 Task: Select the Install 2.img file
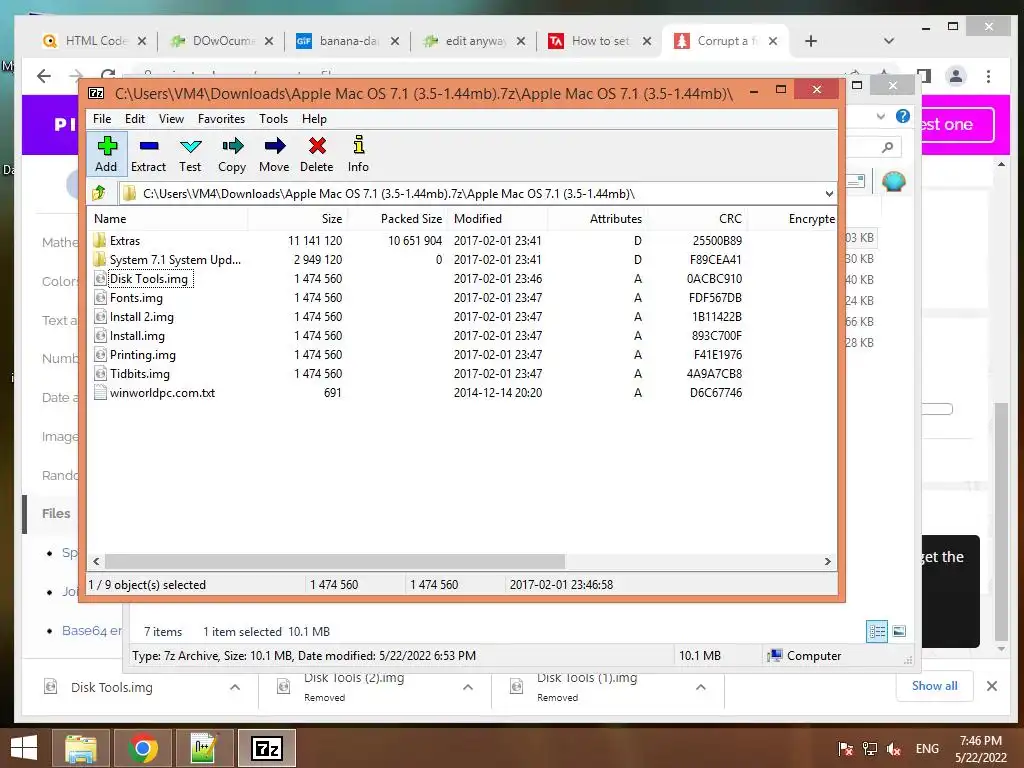click(142, 317)
